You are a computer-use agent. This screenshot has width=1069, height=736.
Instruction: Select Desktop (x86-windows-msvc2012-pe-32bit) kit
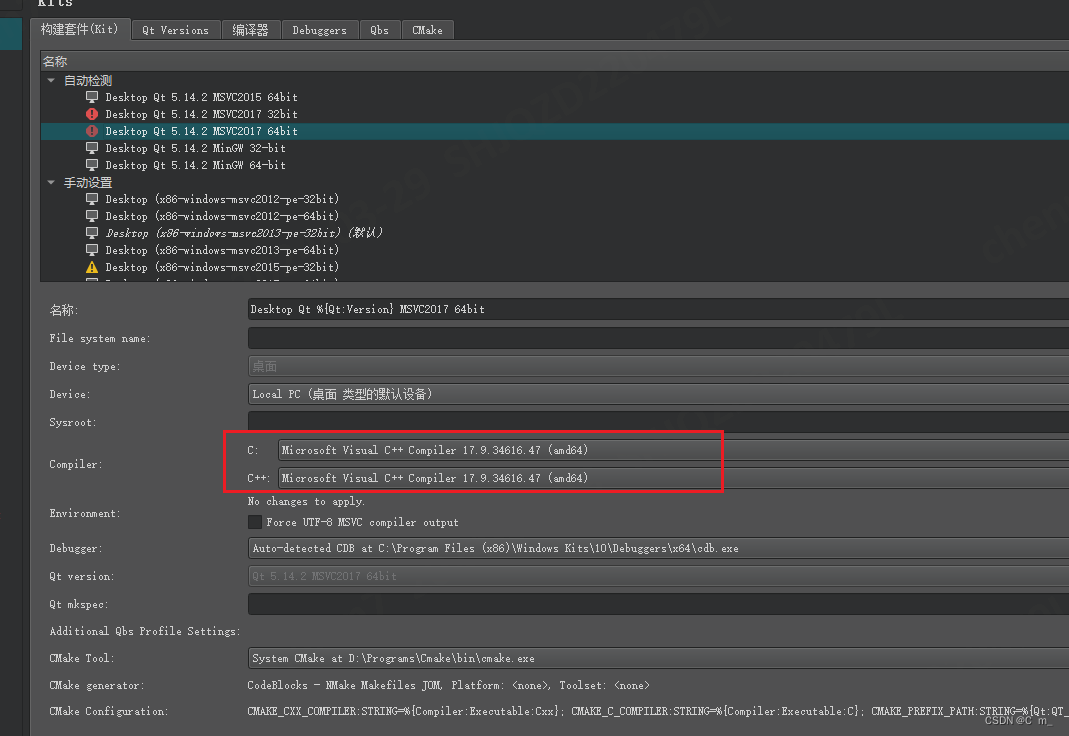[222, 199]
